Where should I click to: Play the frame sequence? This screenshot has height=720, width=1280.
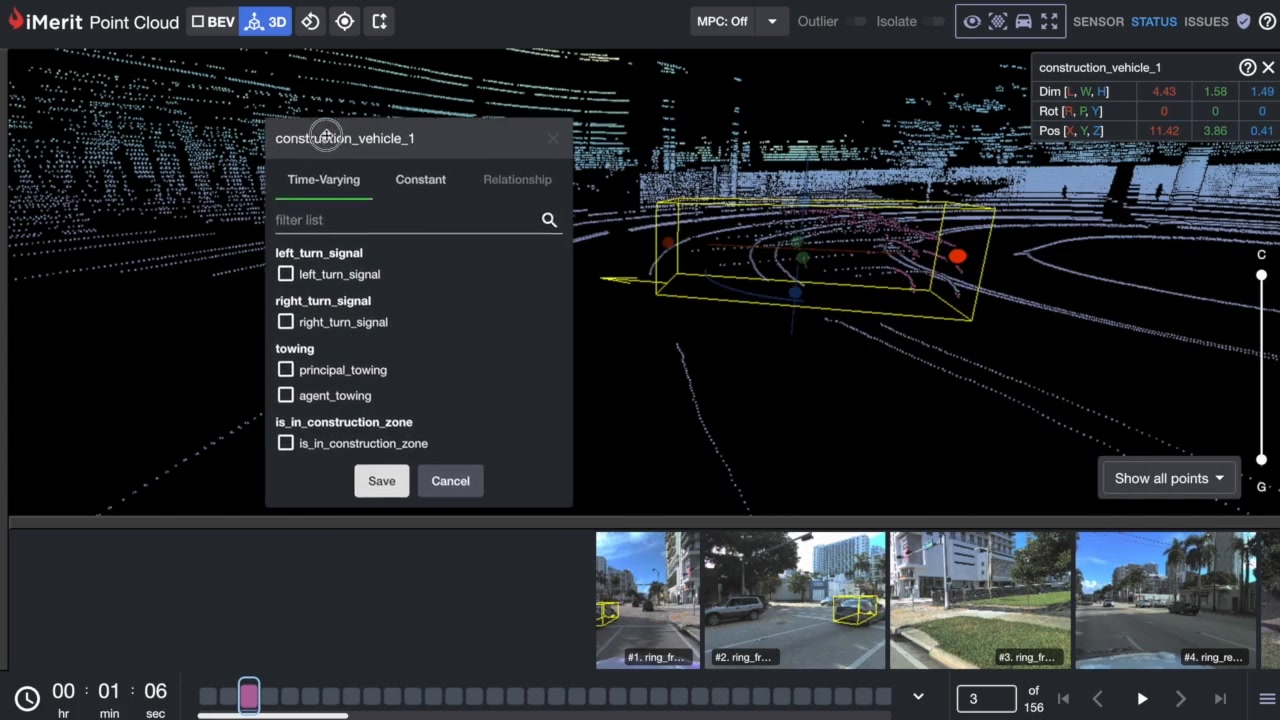point(1142,699)
